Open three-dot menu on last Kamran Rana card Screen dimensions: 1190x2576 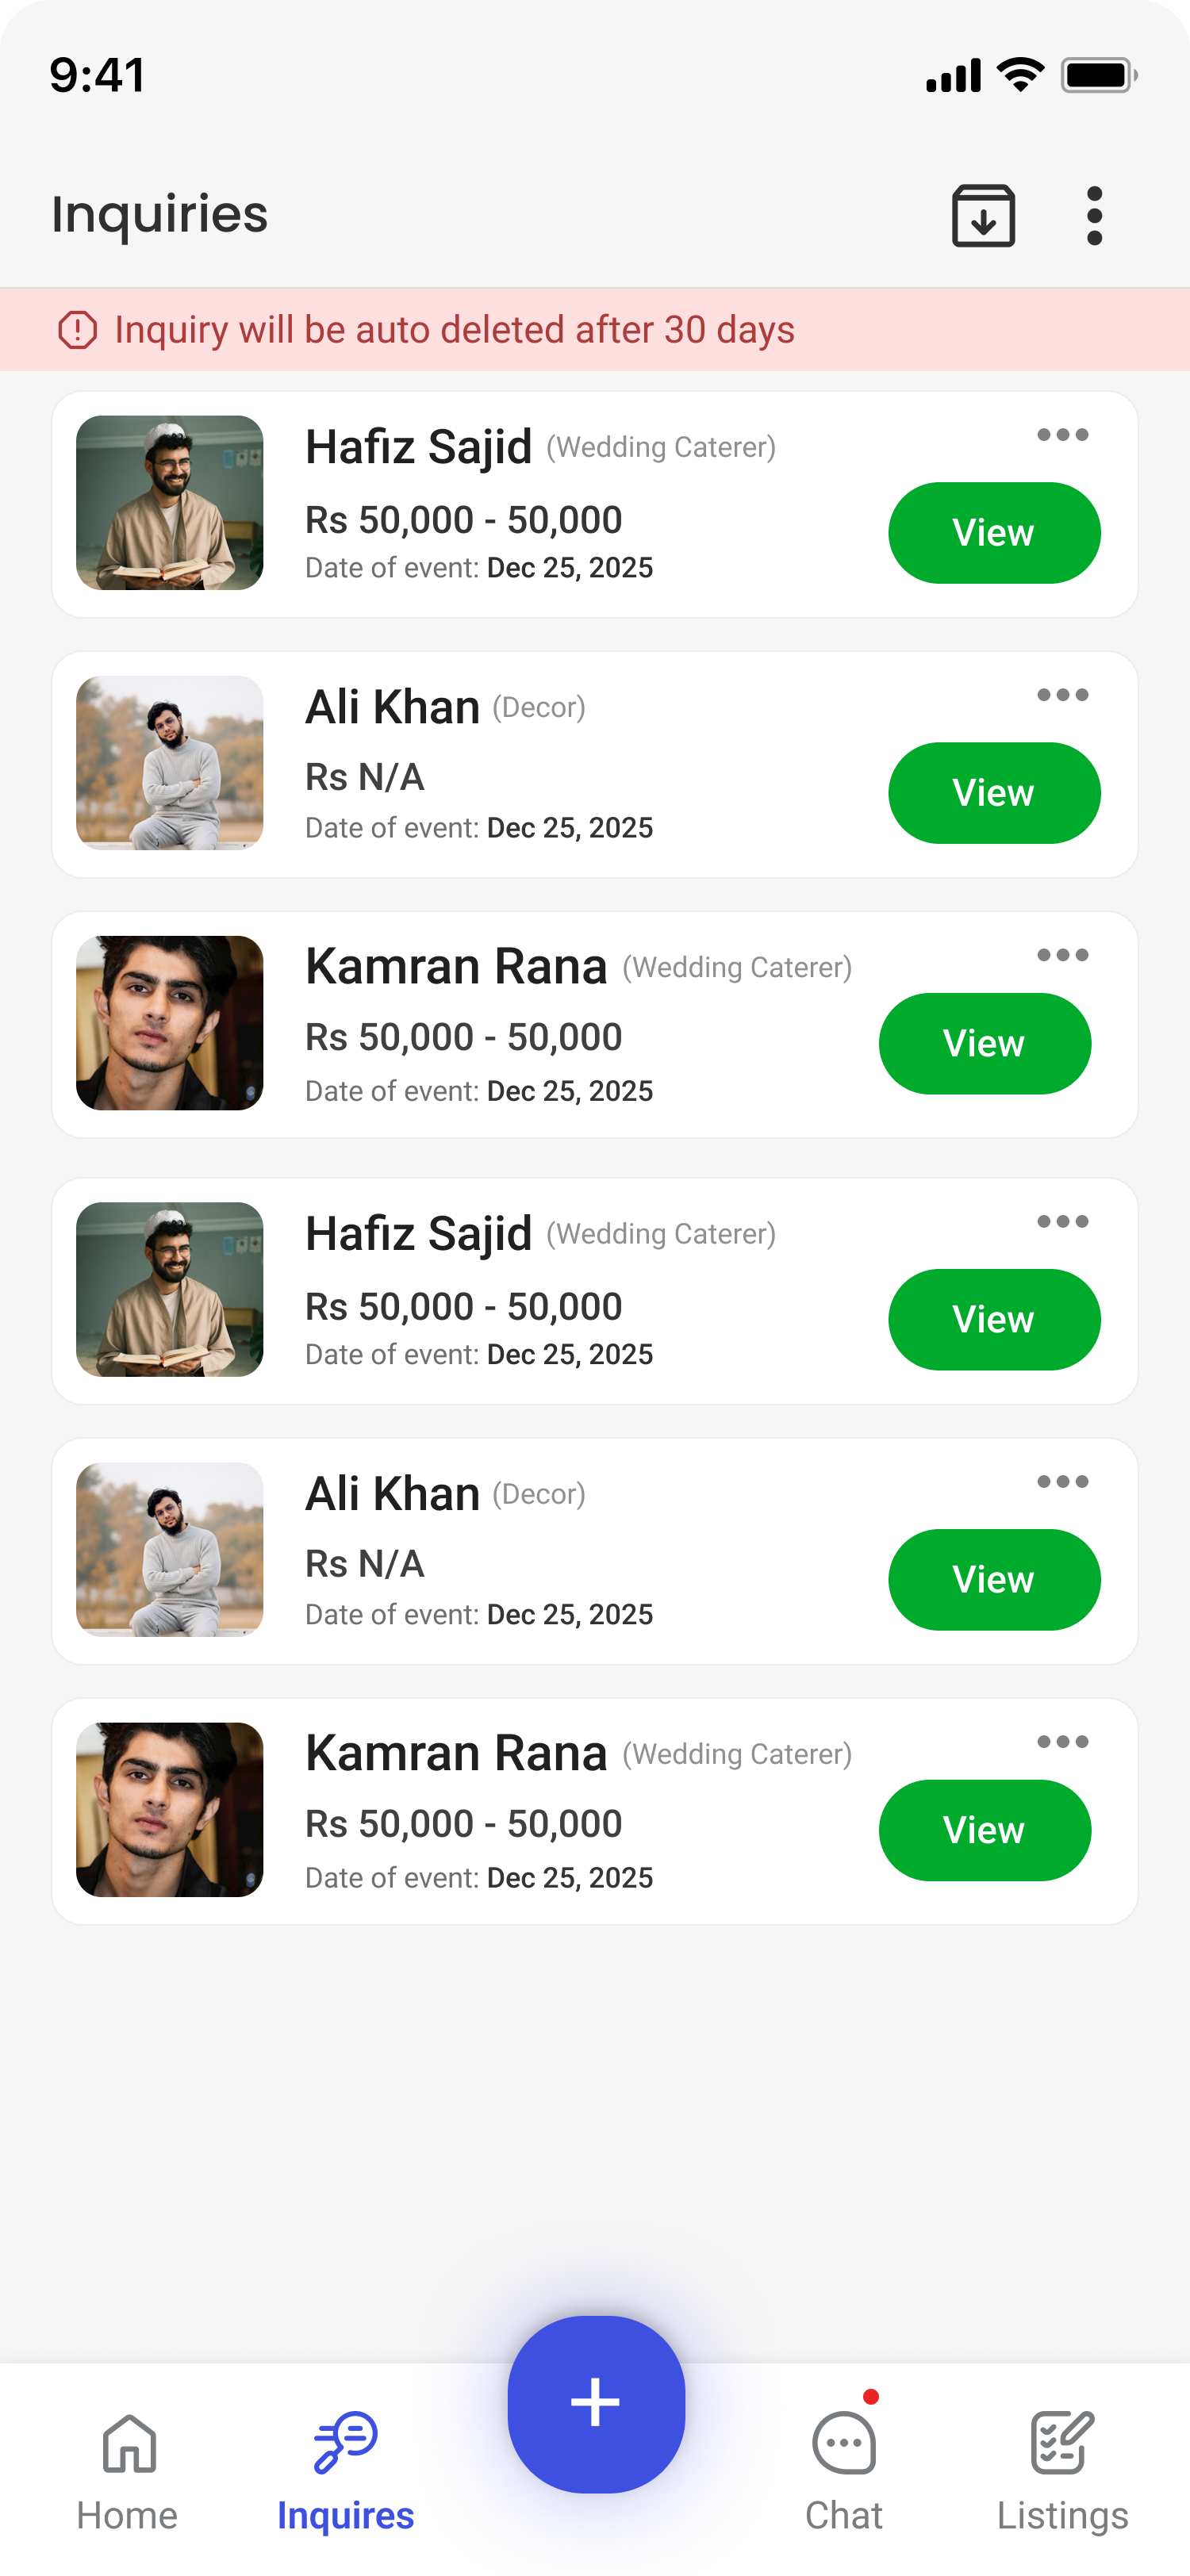(1062, 1741)
